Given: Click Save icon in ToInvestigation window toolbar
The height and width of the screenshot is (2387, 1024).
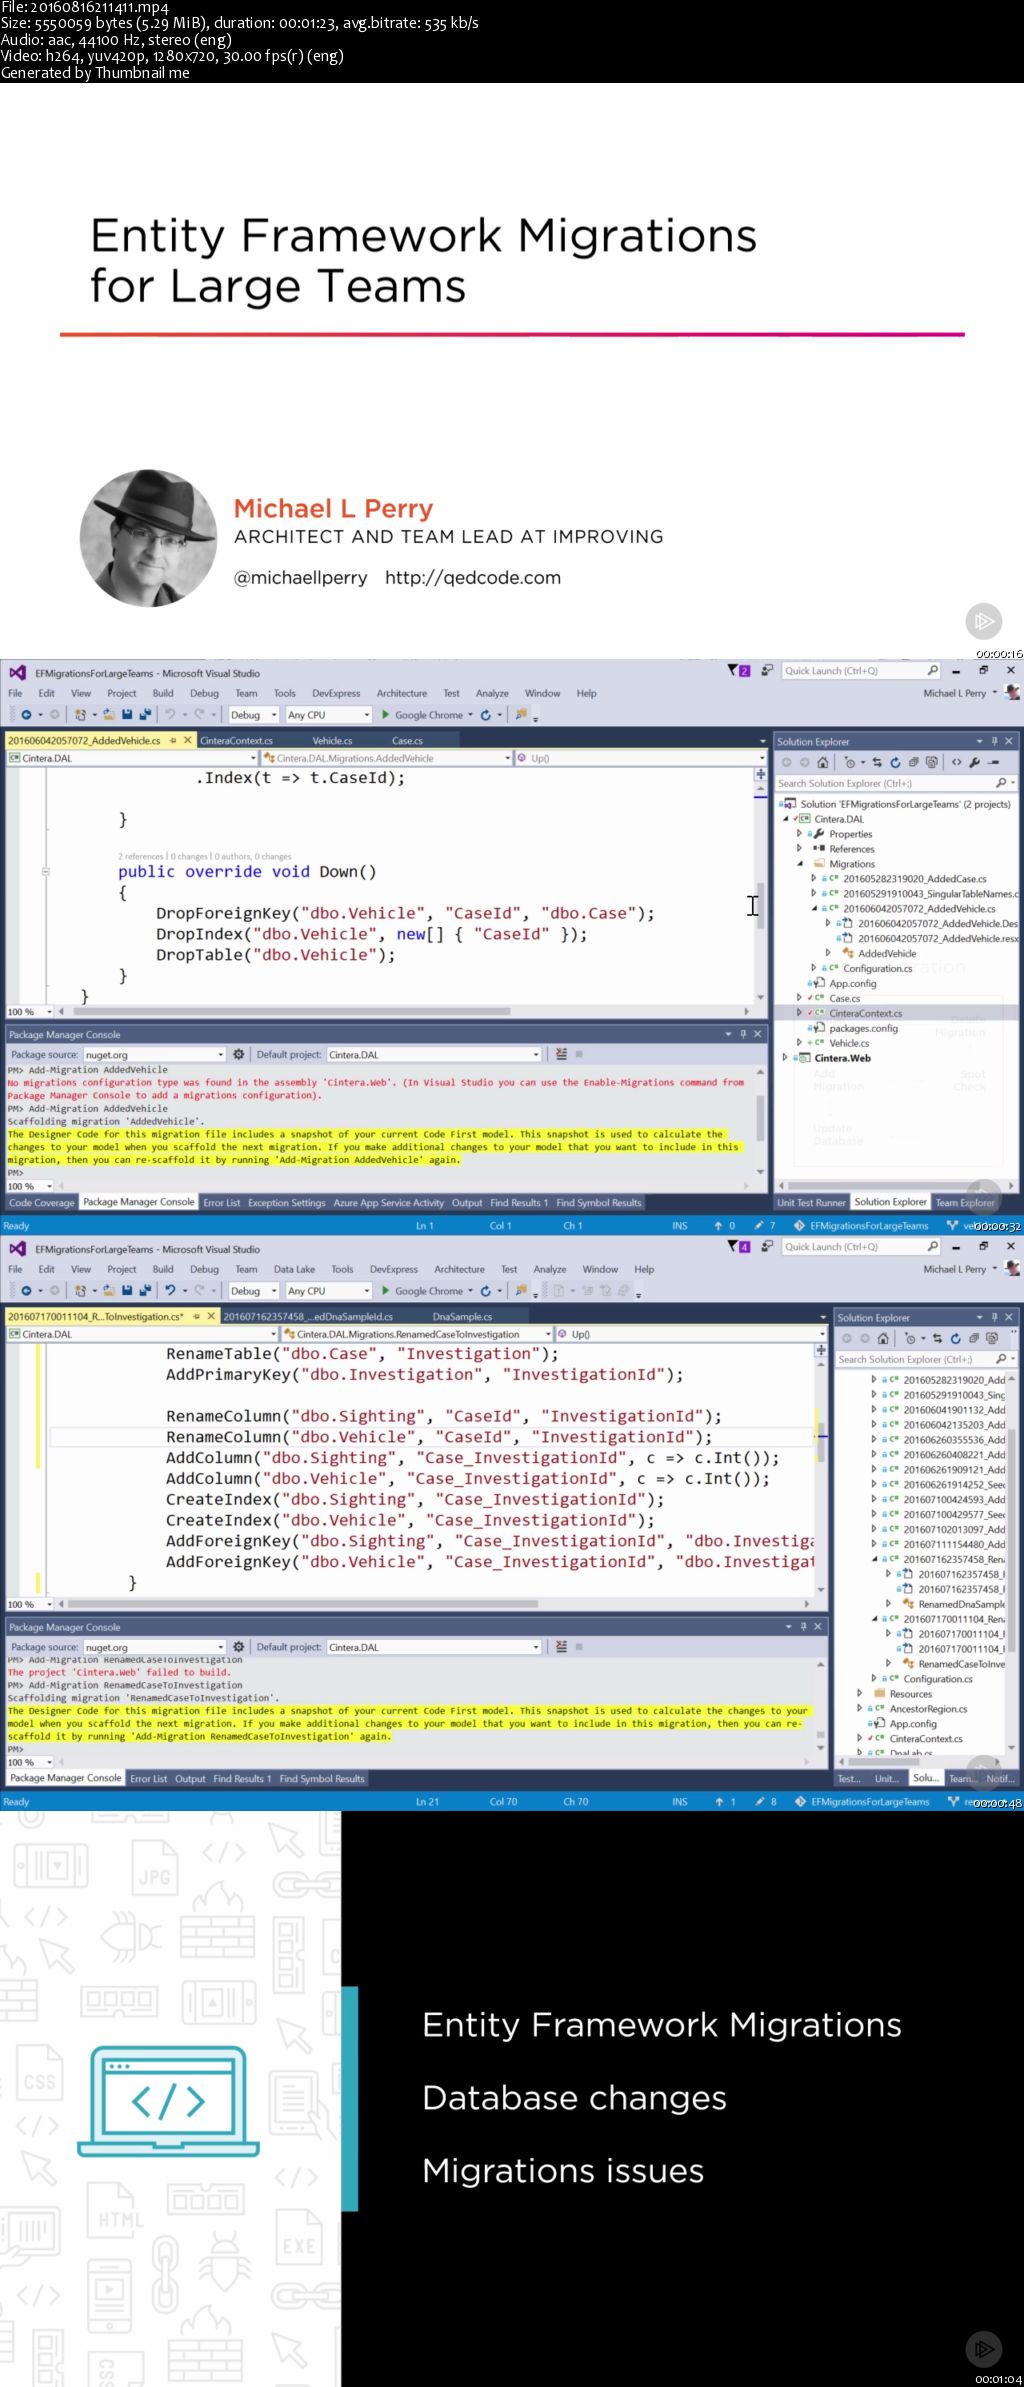Looking at the screenshot, I should point(127,1291).
